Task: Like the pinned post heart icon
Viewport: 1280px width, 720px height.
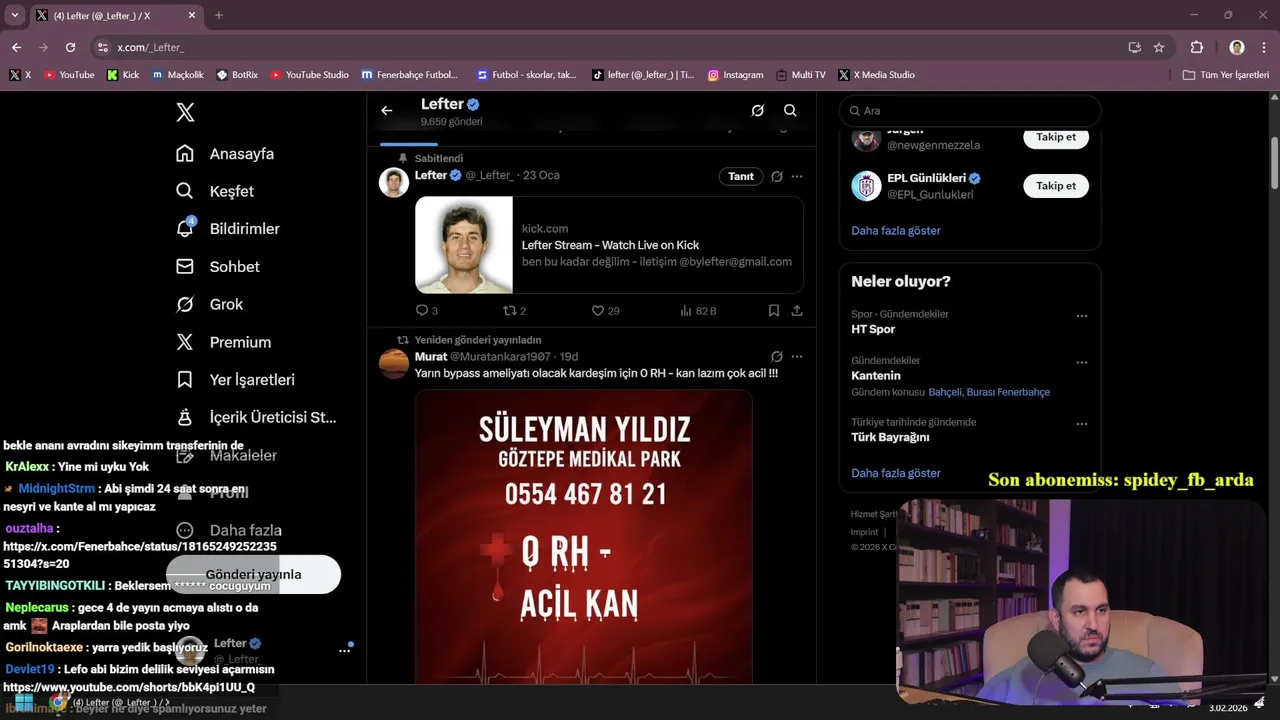Action: (598, 311)
